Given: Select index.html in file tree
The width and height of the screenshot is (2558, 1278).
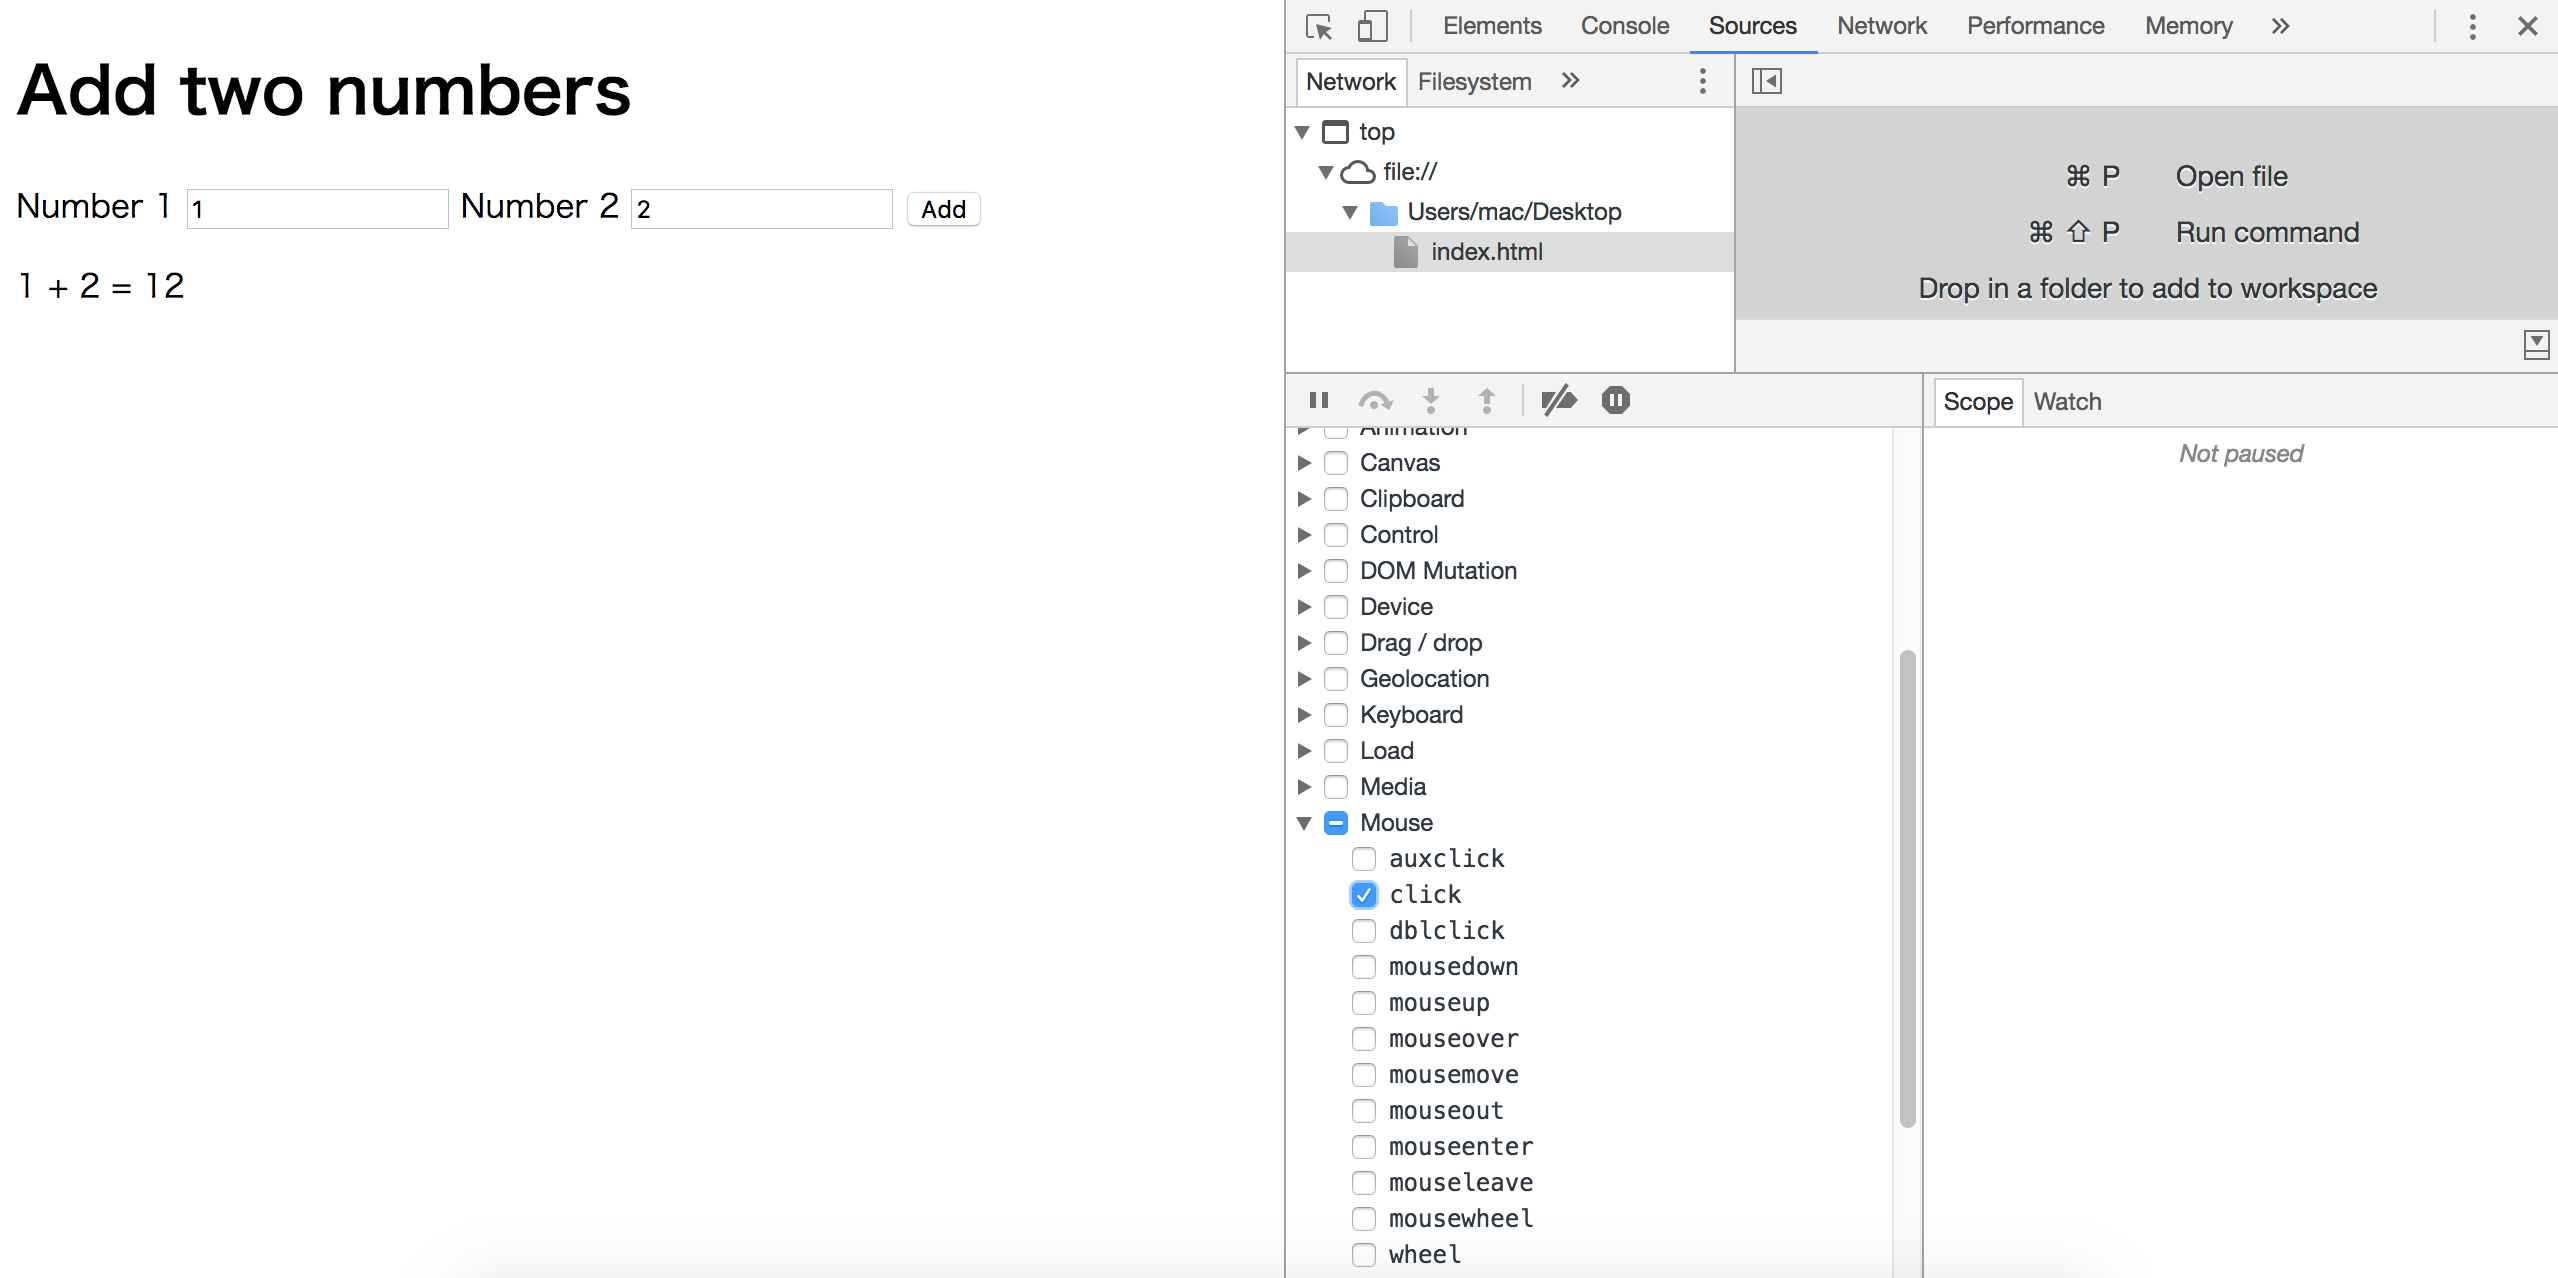Looking at the screenshot, I should tap(1486, 252).
